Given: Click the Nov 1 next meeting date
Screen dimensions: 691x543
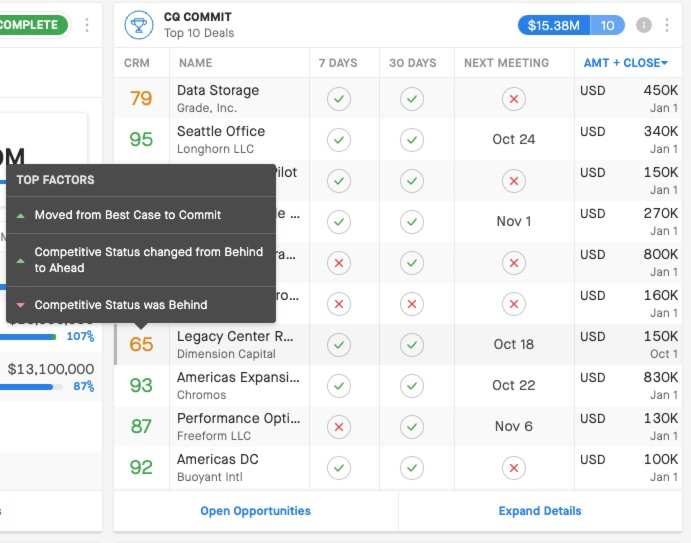Looking at the screenshot, I should coord(514,221).
